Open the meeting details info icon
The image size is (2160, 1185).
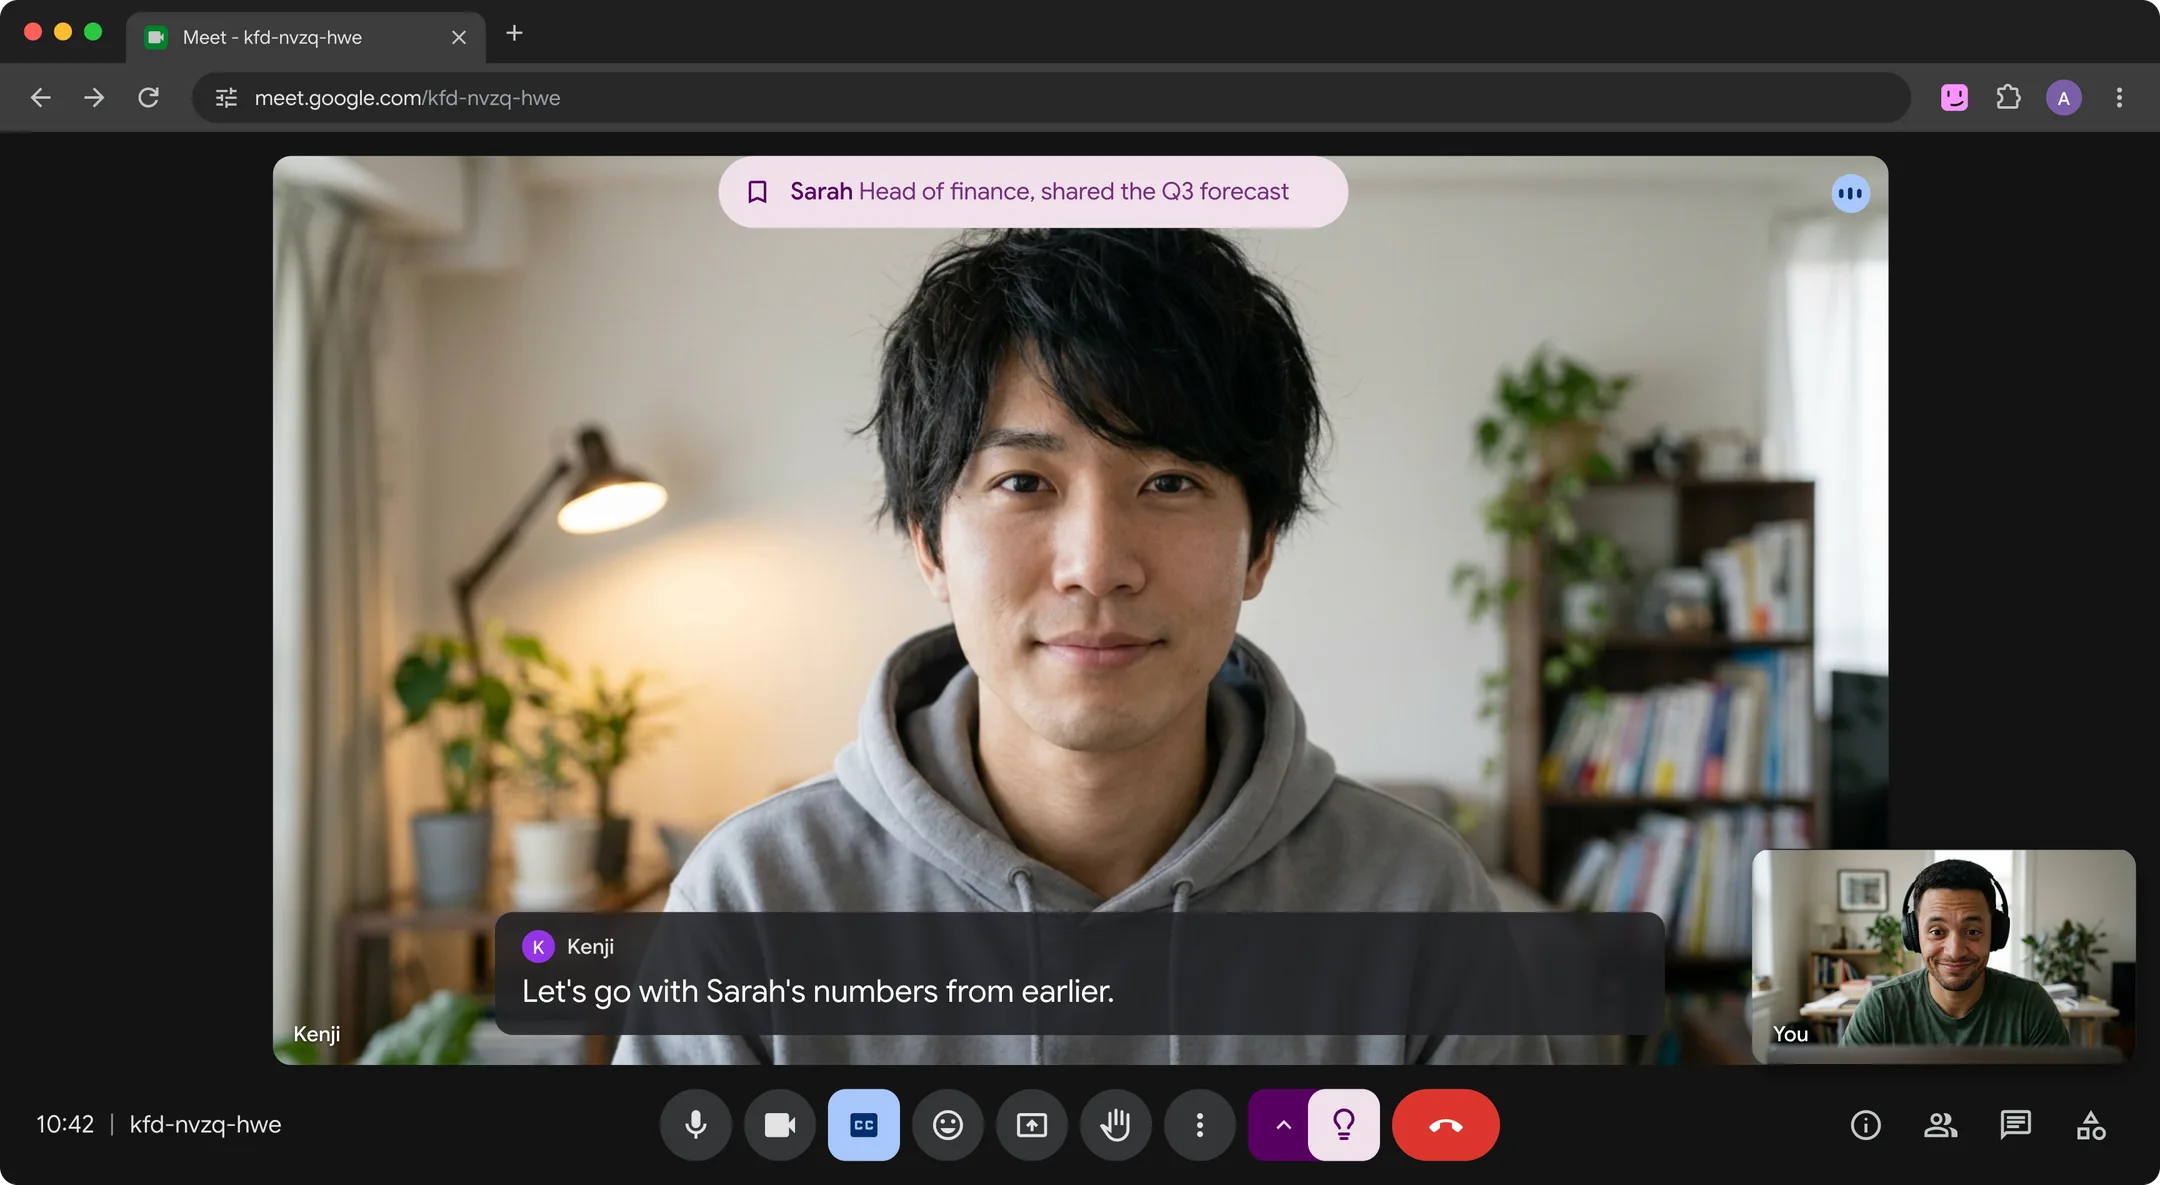[x=1865, y=1125]
